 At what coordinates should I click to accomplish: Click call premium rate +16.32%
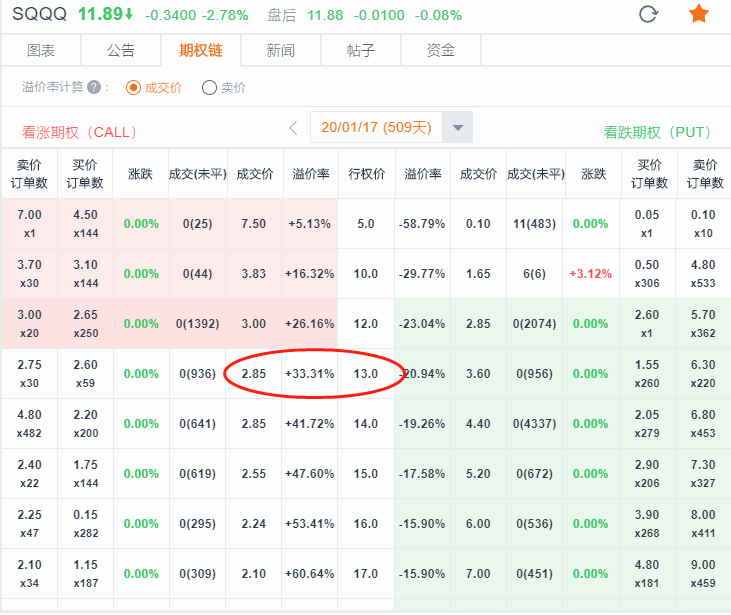coord(310,274)
